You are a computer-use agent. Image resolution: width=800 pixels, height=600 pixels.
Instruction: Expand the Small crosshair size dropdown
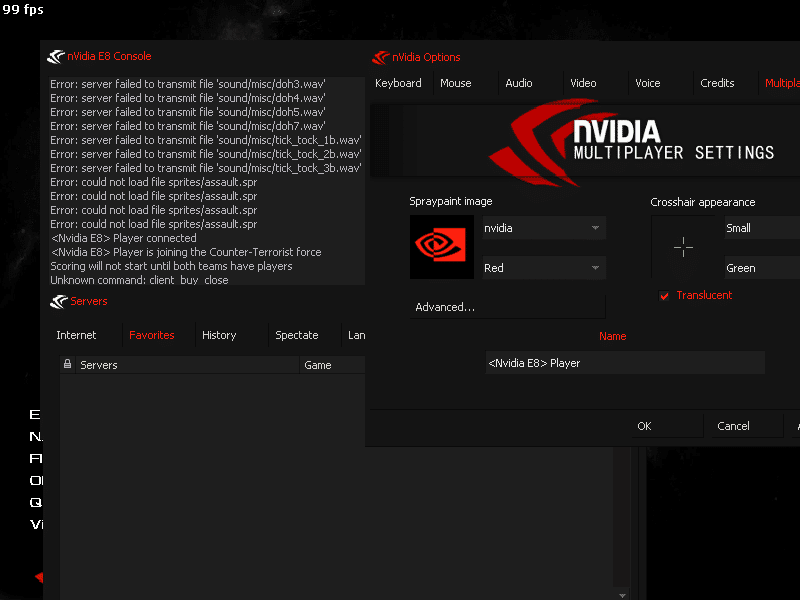pyautogui.click(x=762, y=228)
